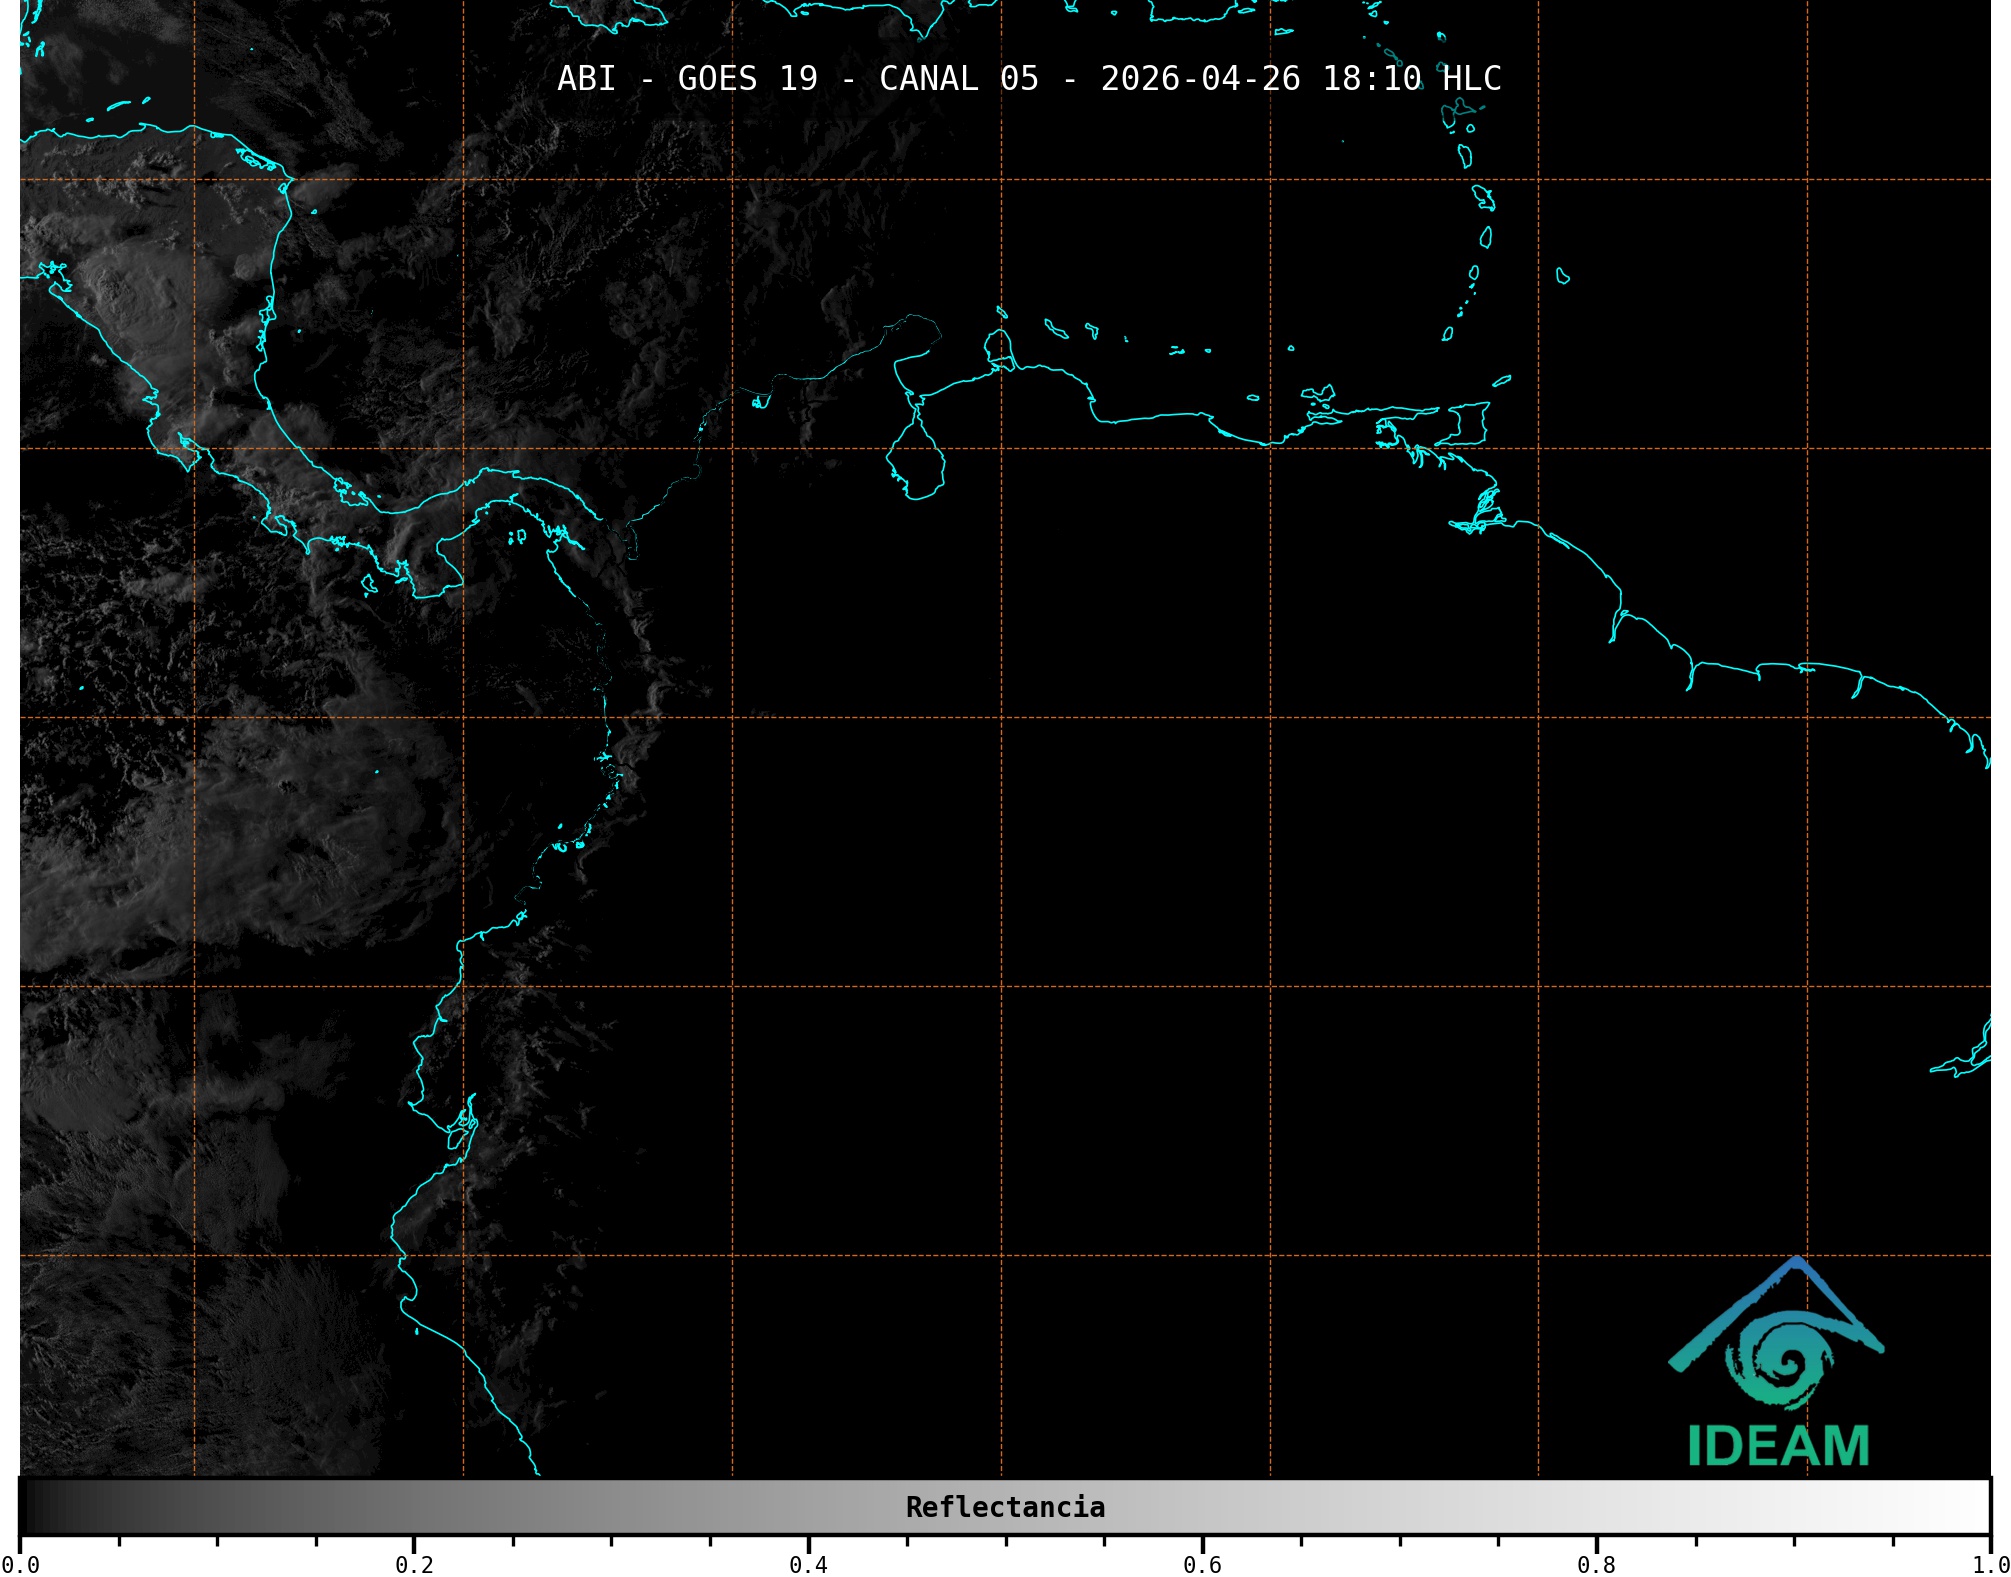Click the 18:10 time in the title

point(1371,78)
